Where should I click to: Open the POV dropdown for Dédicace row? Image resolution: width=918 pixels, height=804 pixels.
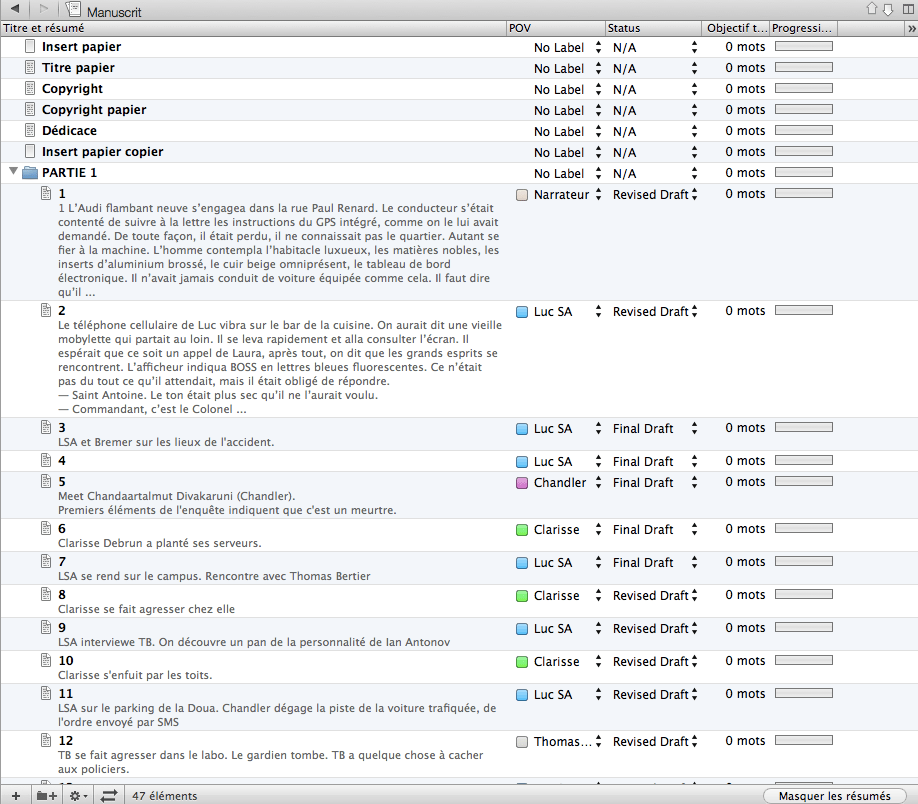[598, 132]
